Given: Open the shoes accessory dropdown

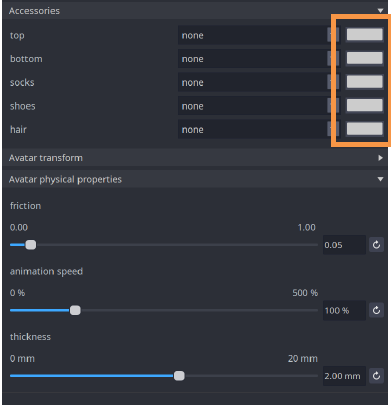Looking at the screenshot, I should pyautogui.click(x=258, y=106).
